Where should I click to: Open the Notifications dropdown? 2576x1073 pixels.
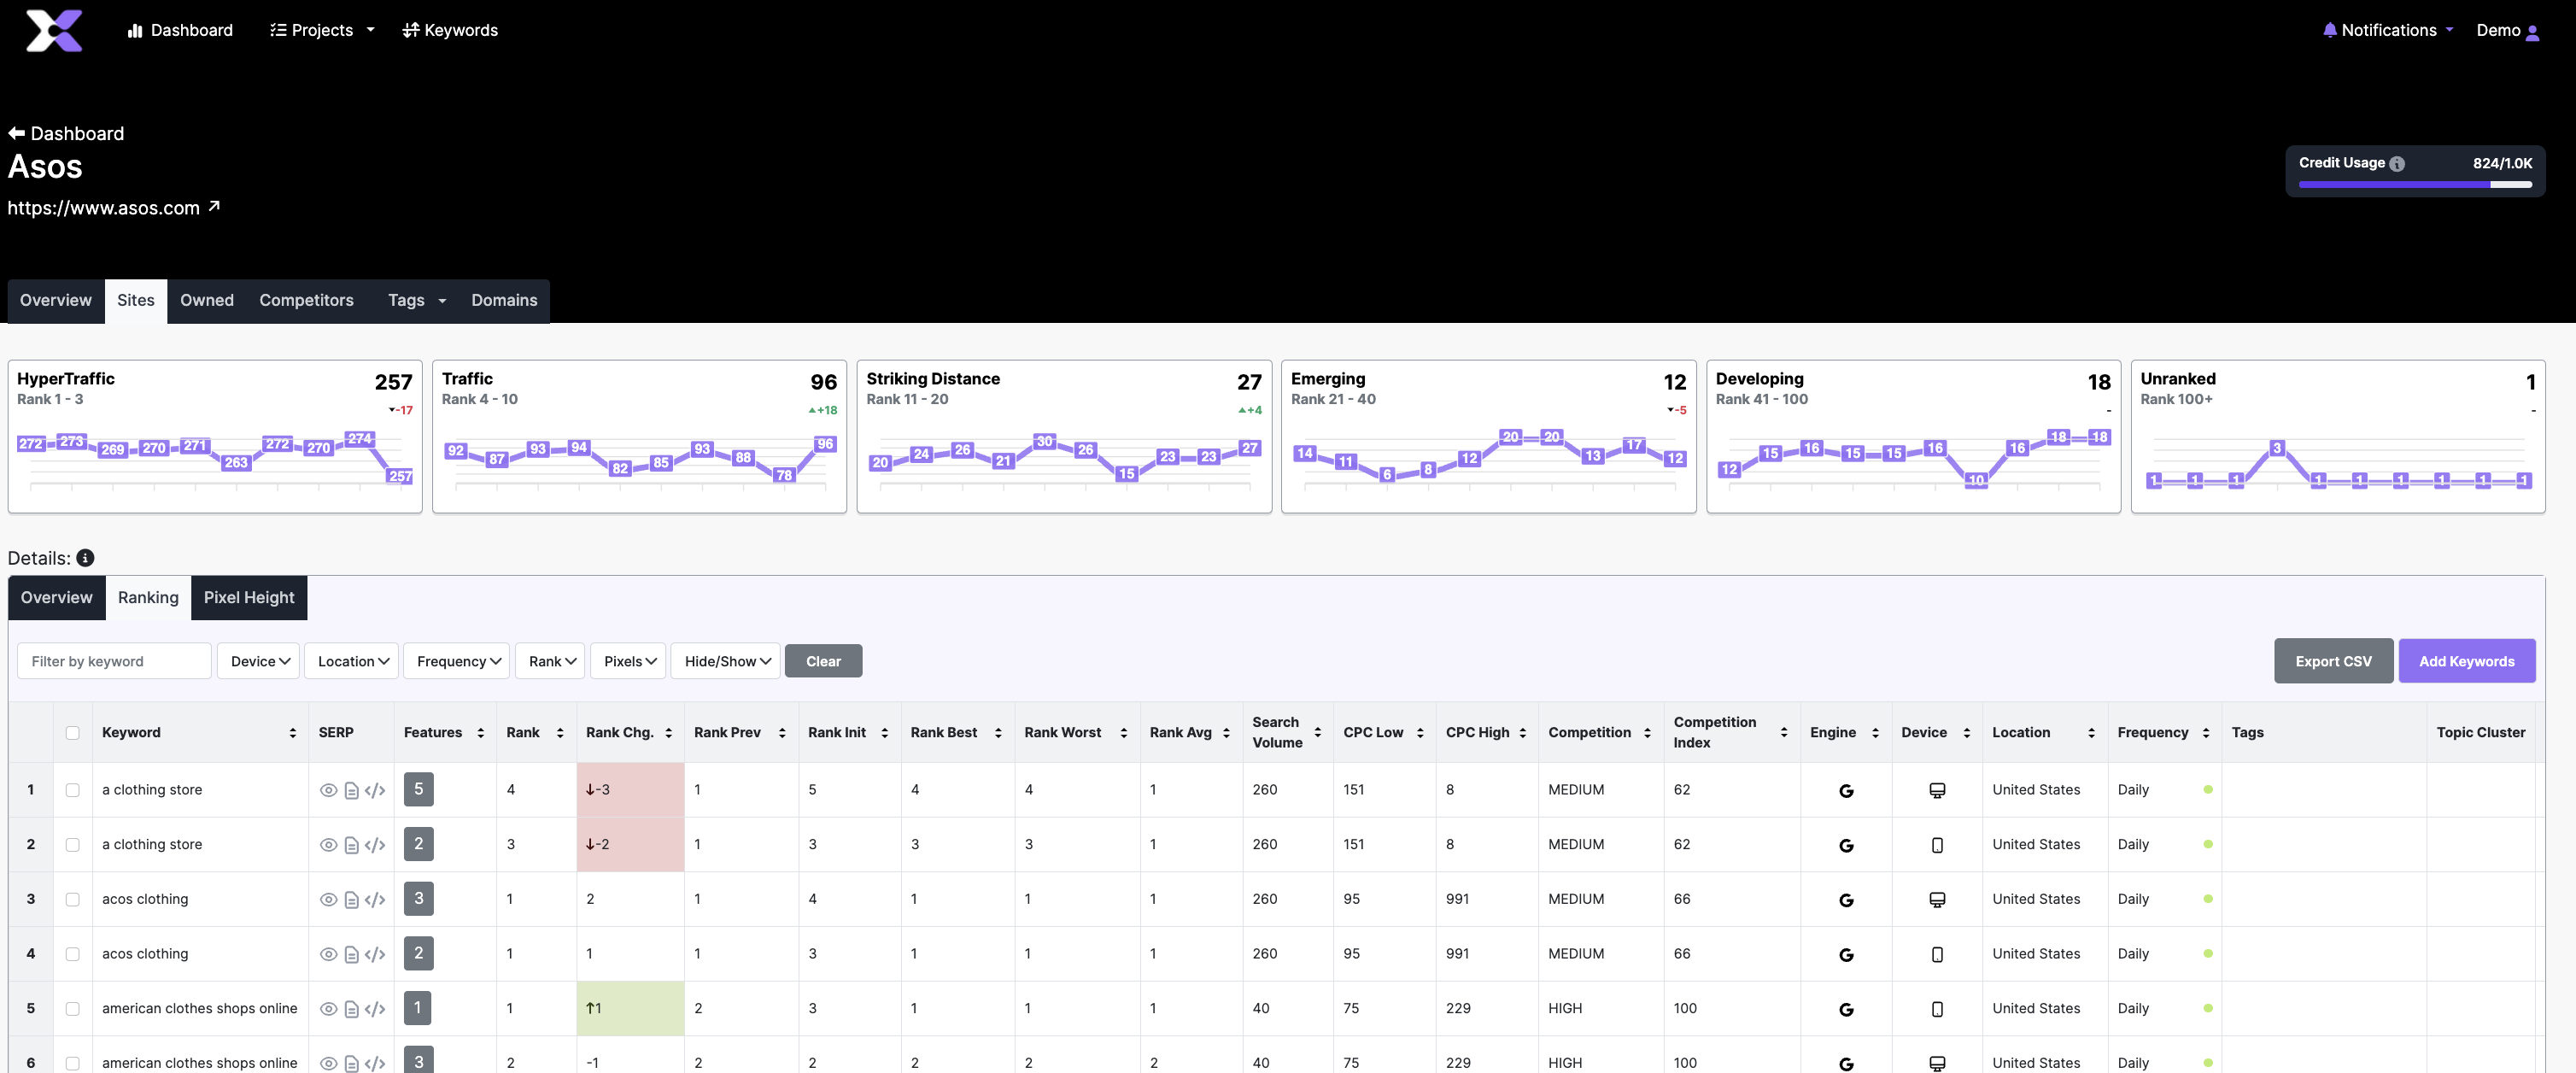pyautogui.click(x=2387, y=30)
